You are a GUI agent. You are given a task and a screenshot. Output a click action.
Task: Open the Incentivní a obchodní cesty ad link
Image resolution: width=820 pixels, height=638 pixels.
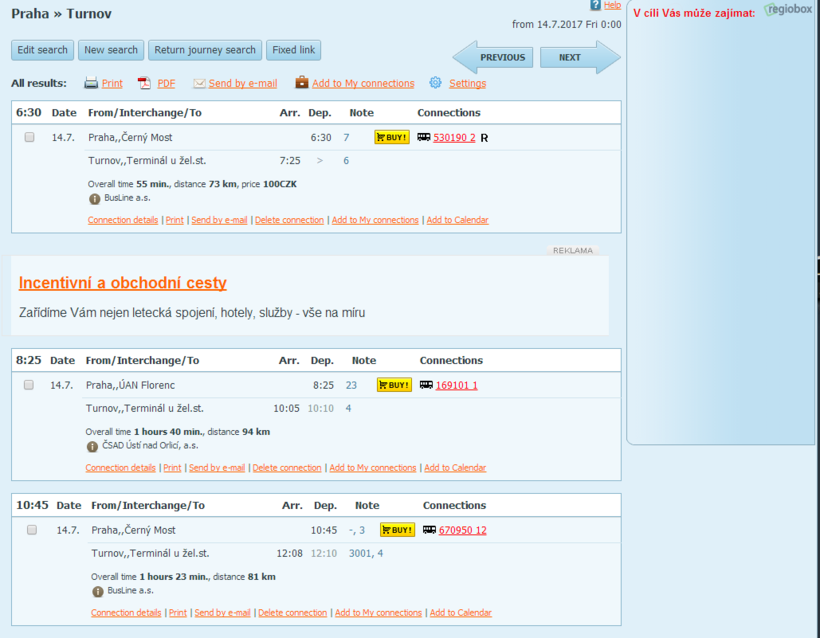122,283
